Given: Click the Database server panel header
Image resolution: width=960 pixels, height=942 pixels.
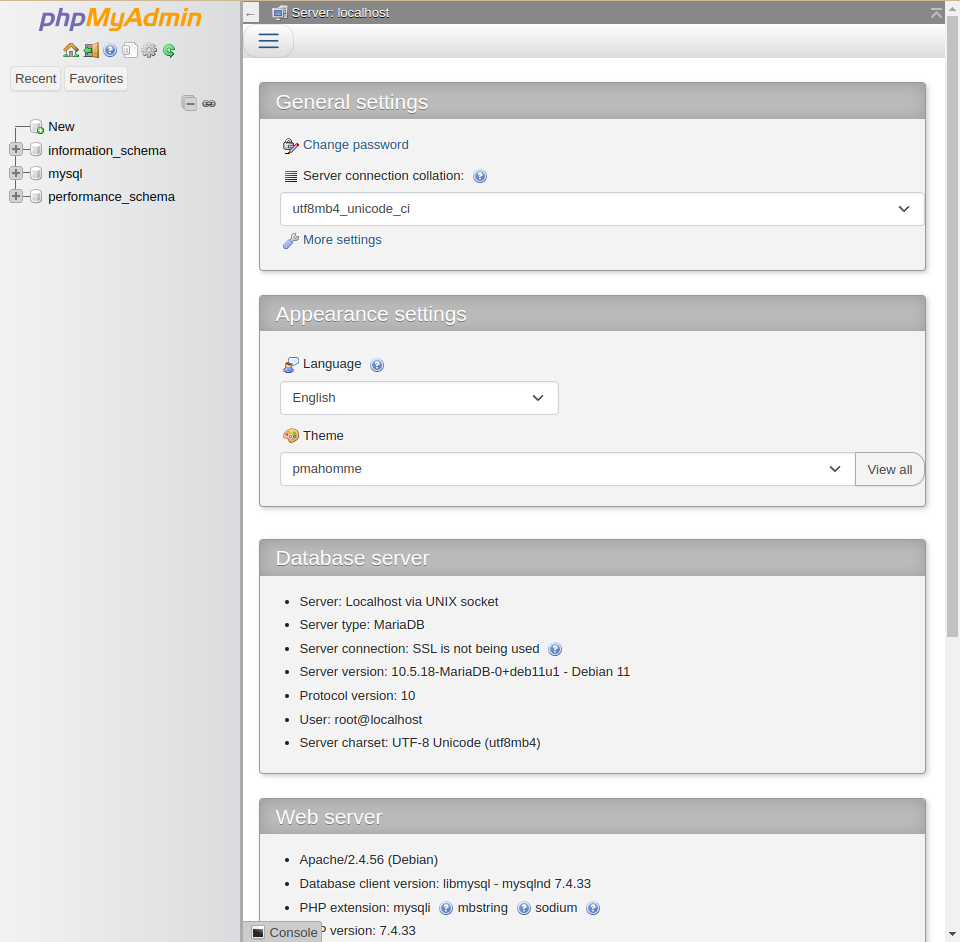Looking at the screenshot, I should [x=592, y=558].
